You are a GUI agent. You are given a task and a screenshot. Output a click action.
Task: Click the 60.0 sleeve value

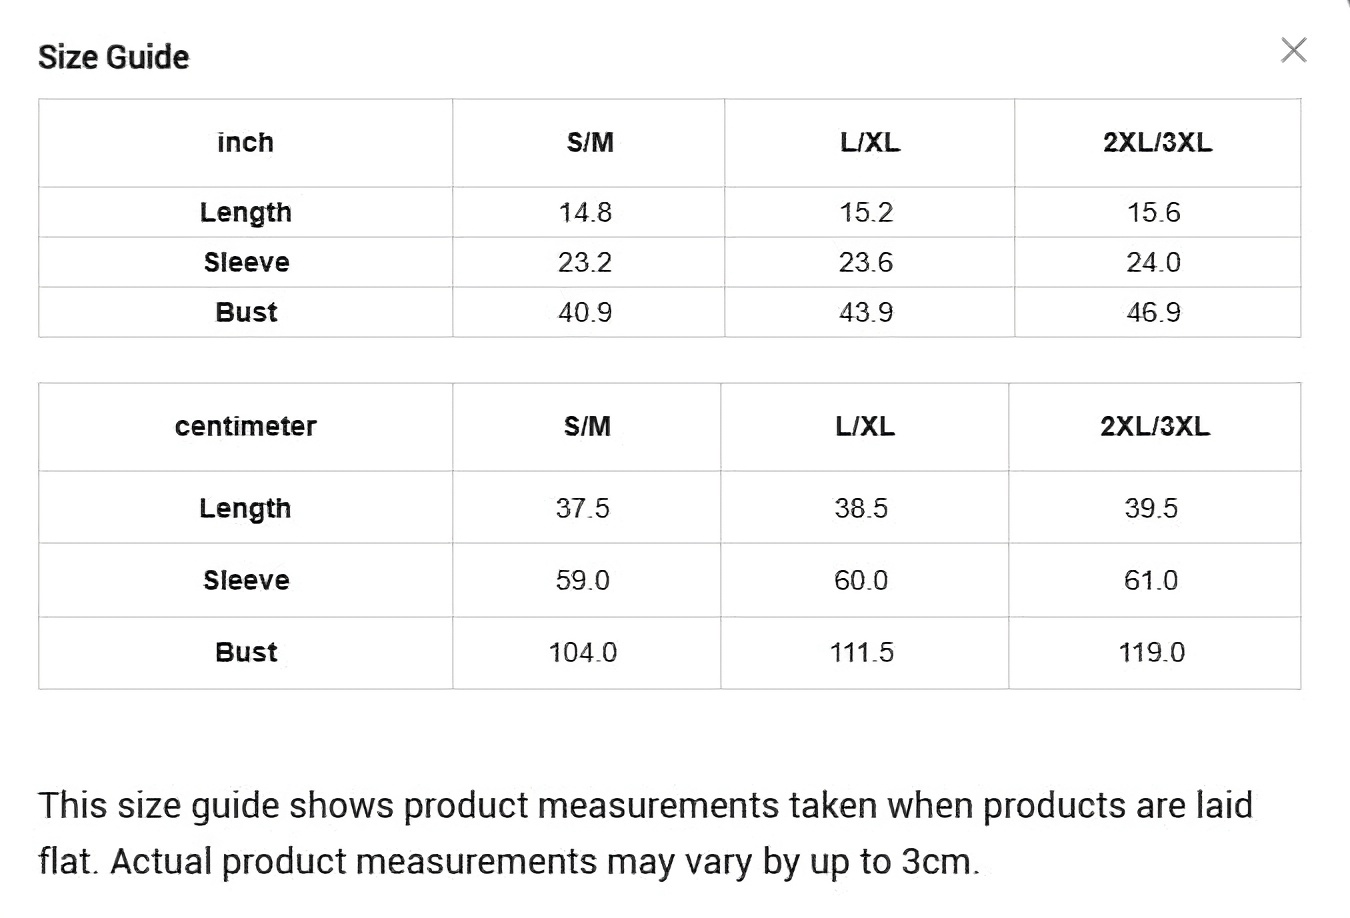click(x=861, y=580)
